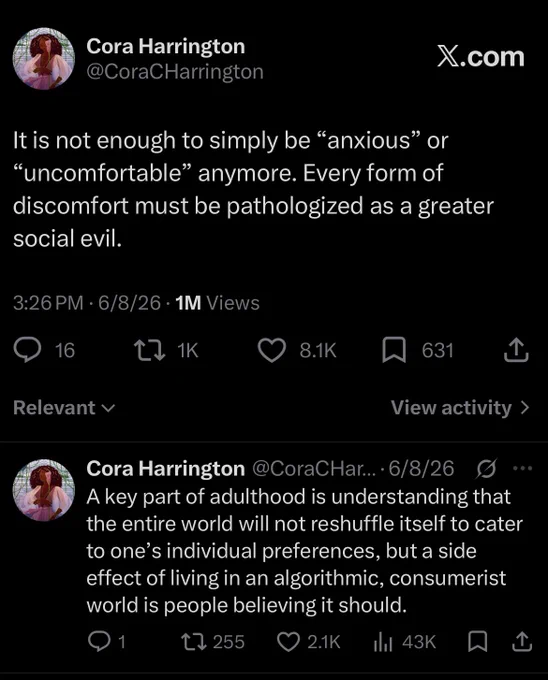Click Cora Harrington name on main post
Screen dimensions: 548x680
(166, 46)
